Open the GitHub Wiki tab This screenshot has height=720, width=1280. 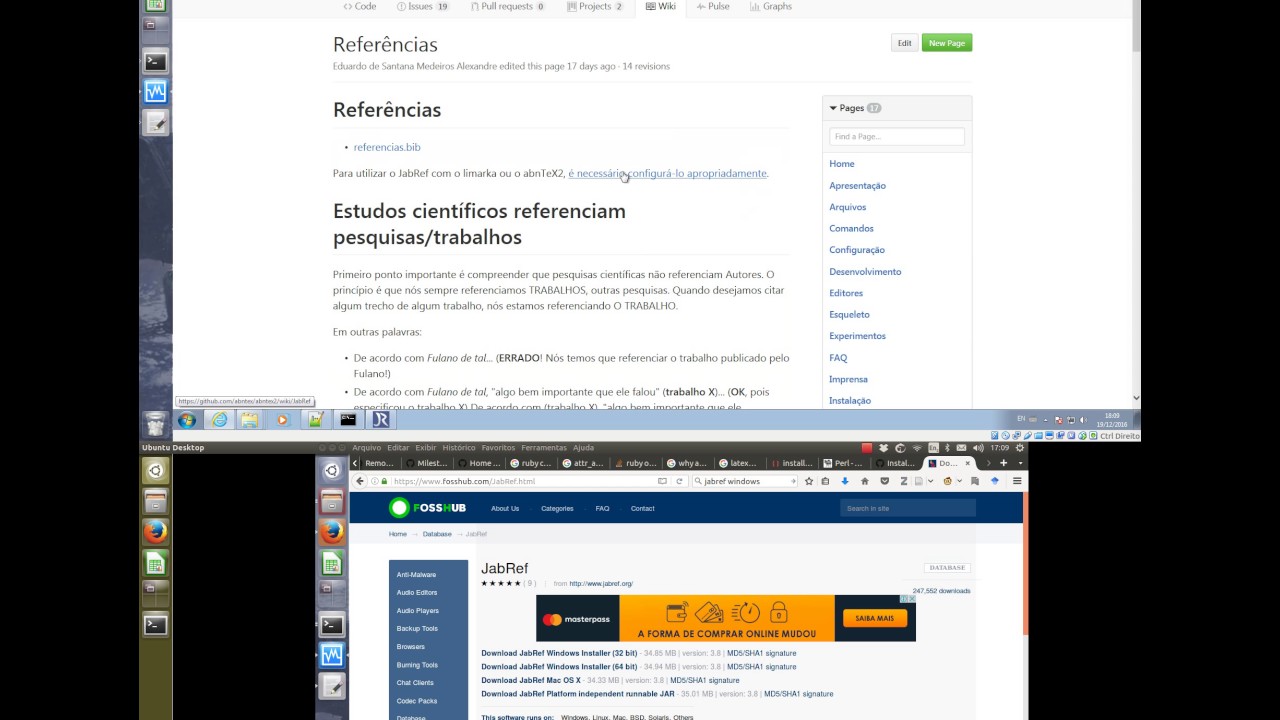click(x=660, y=6)
